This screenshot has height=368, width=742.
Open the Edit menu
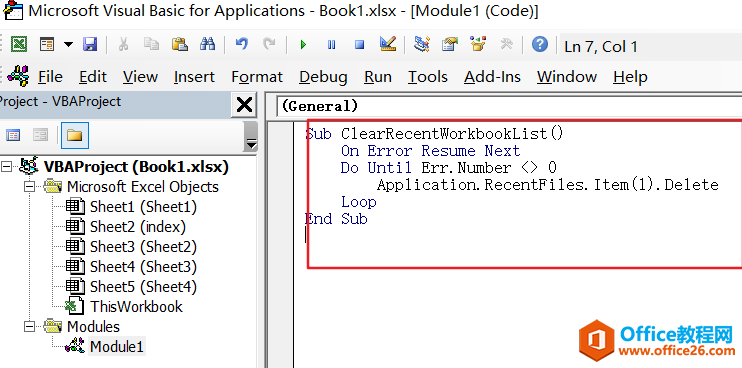click(93, 77)
